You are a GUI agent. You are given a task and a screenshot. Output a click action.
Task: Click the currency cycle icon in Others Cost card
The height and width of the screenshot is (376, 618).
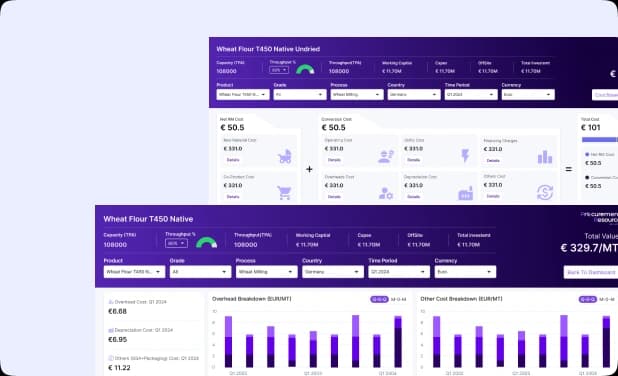(x=545, y=192)
